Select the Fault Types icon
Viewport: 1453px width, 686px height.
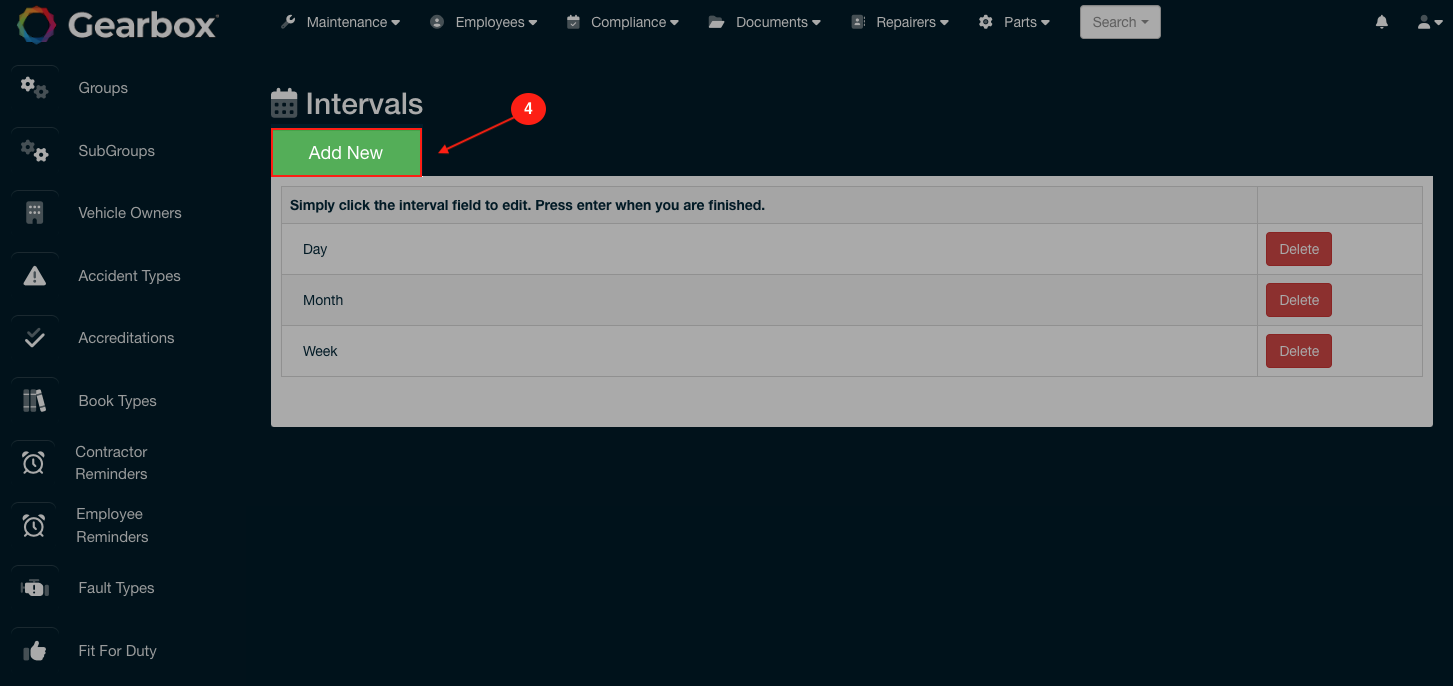click(34, 587)
